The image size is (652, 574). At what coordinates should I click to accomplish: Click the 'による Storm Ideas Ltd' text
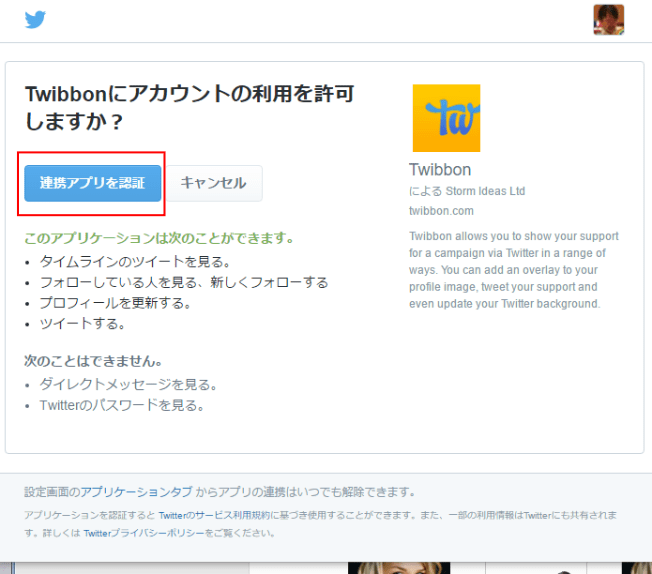[467, 191]
